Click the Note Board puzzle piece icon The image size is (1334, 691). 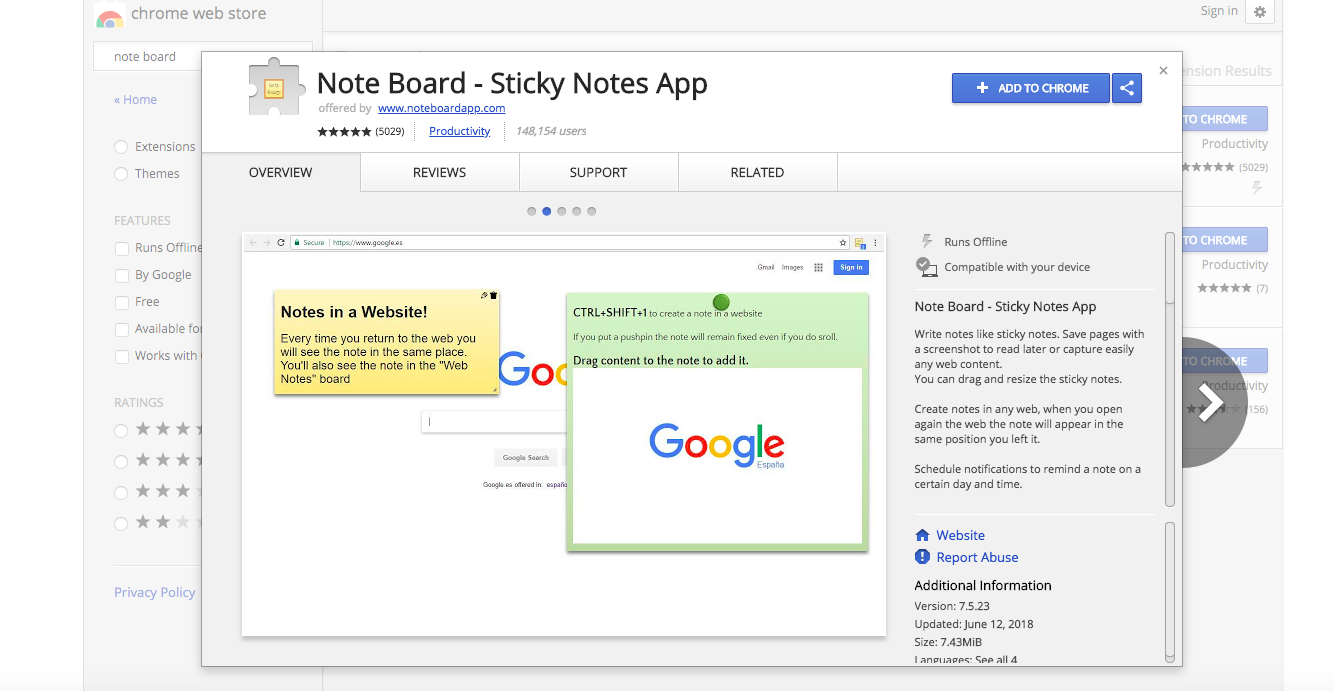(273, 85)
